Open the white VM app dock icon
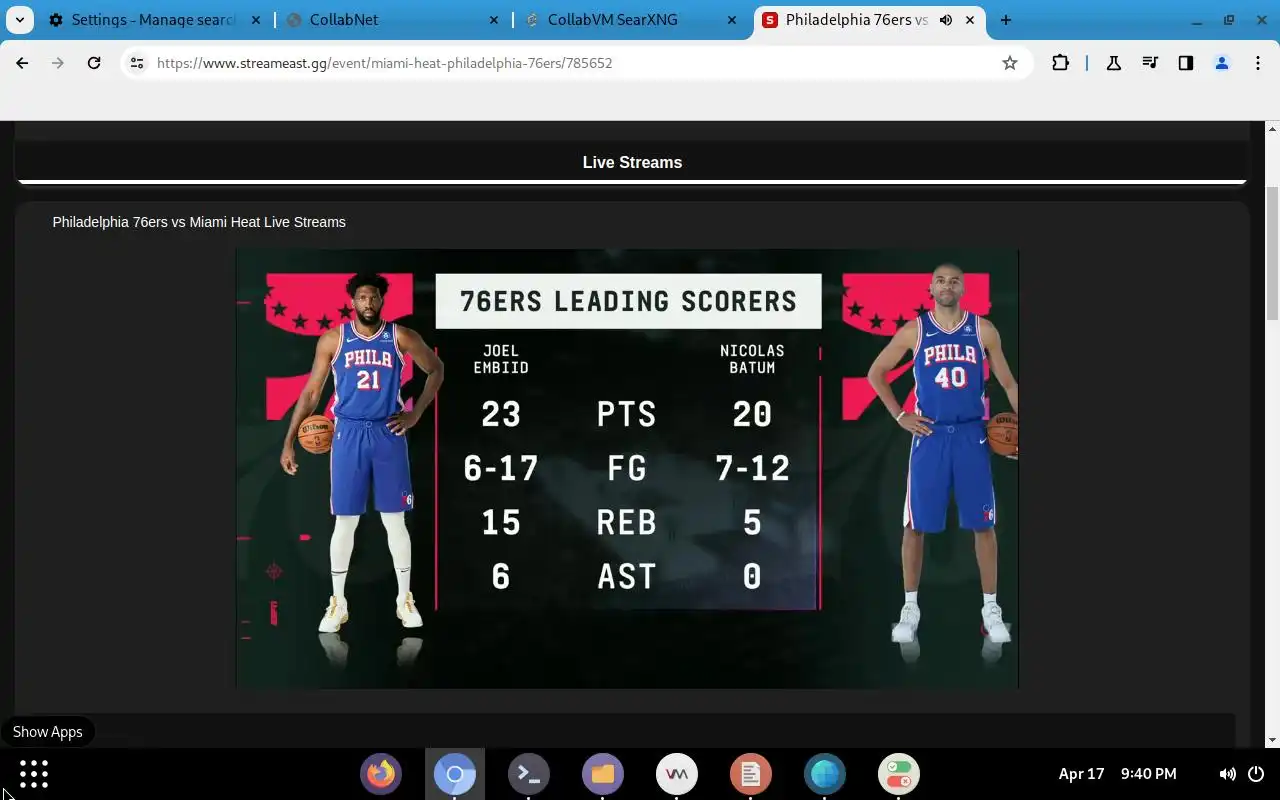The width and height of the screenshot is (1280, 800). [677, 774]
